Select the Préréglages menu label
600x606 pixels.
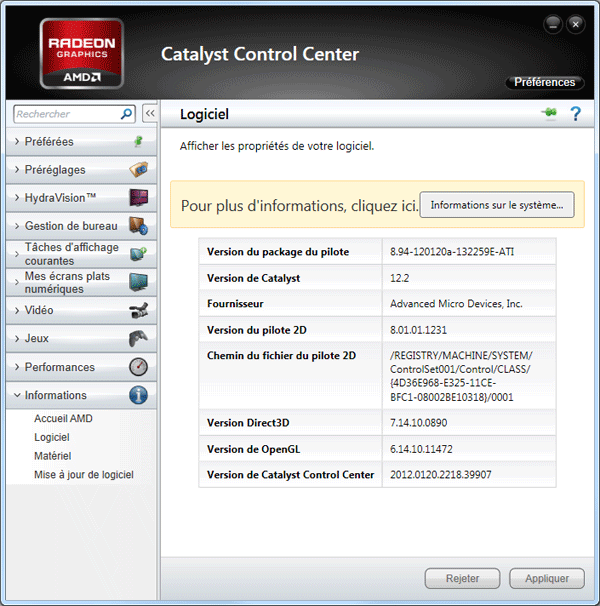(x=55, y=170)
